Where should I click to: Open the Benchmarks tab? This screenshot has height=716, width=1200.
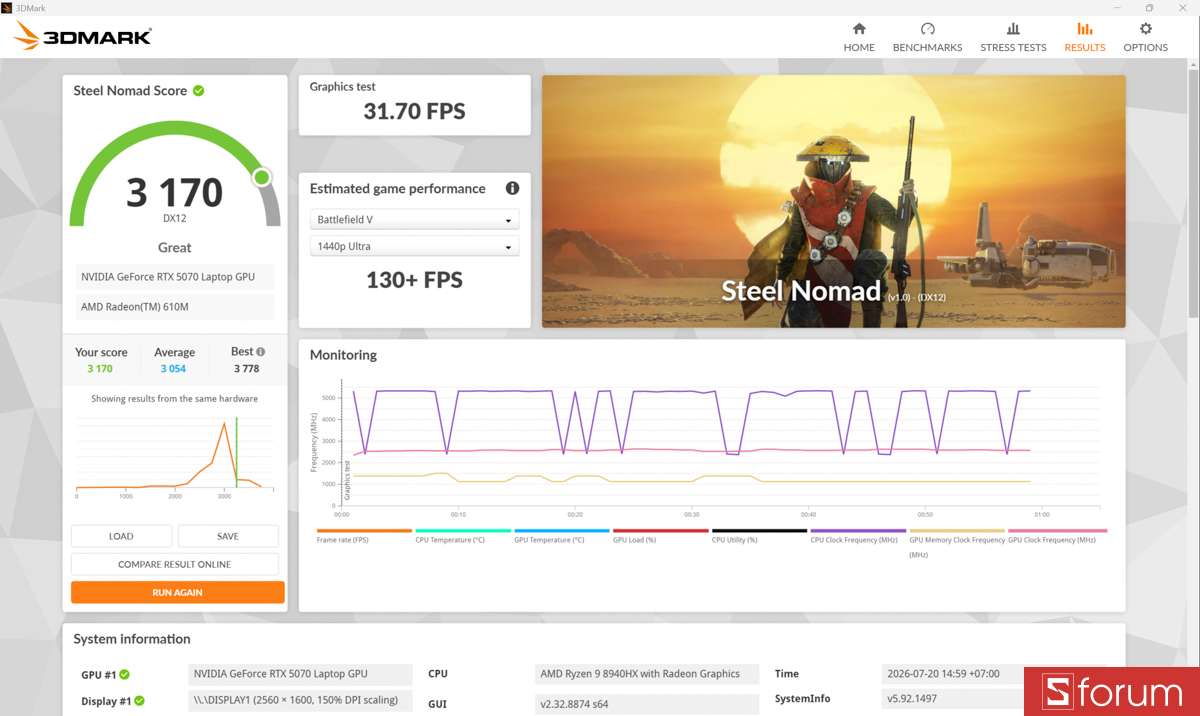coord(927,37)
